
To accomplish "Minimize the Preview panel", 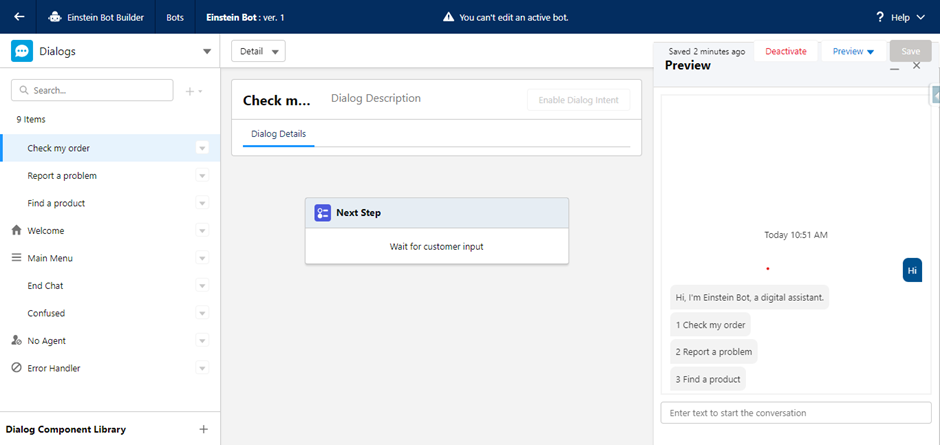I will (x=894, y=69).
